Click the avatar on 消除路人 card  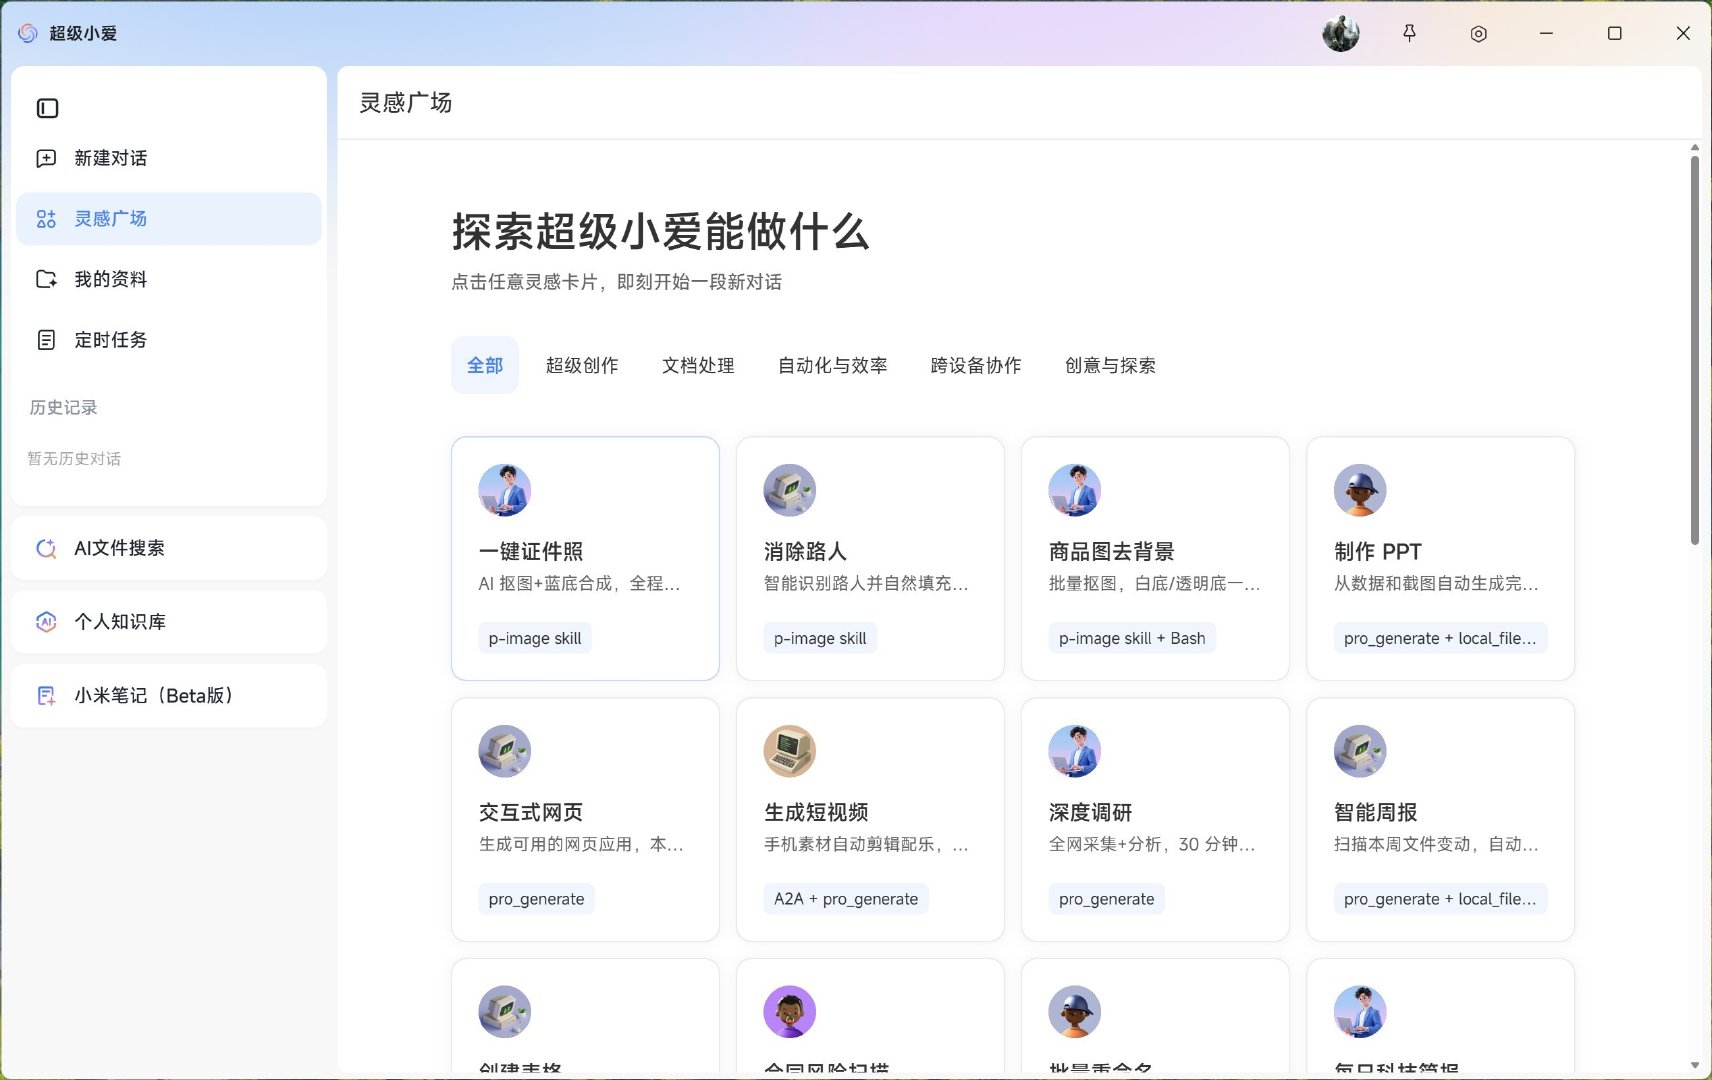coord(790,490)
